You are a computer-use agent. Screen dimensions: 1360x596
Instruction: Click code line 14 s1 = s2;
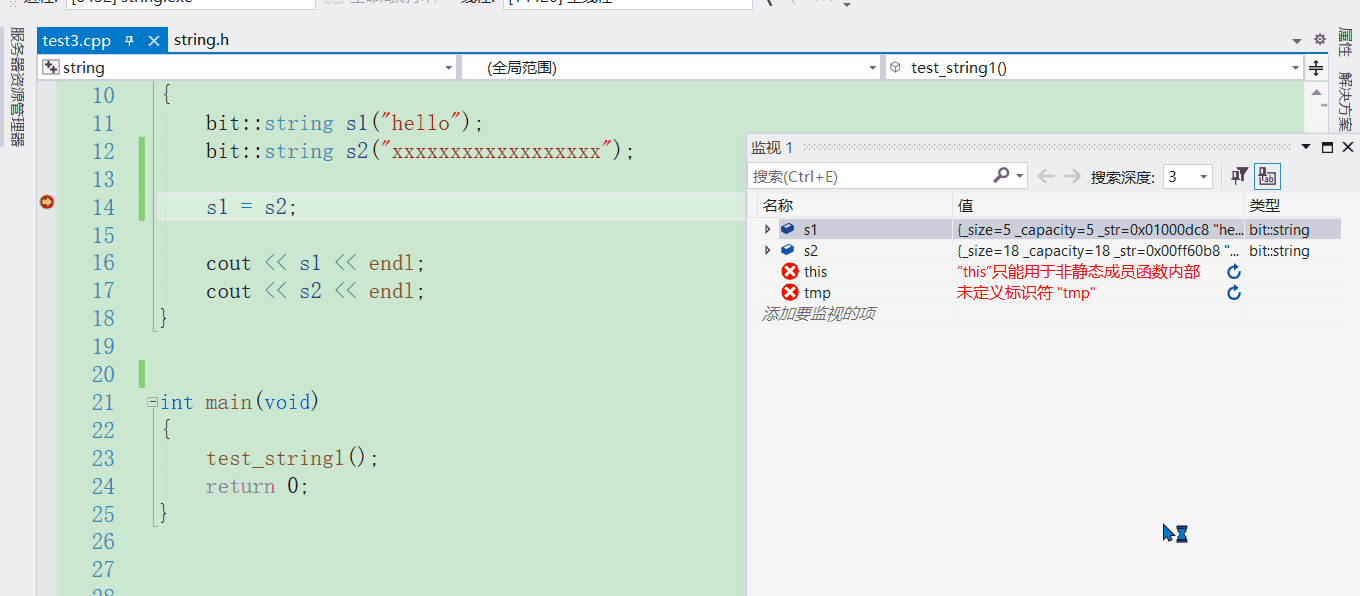tap(252, 207)
